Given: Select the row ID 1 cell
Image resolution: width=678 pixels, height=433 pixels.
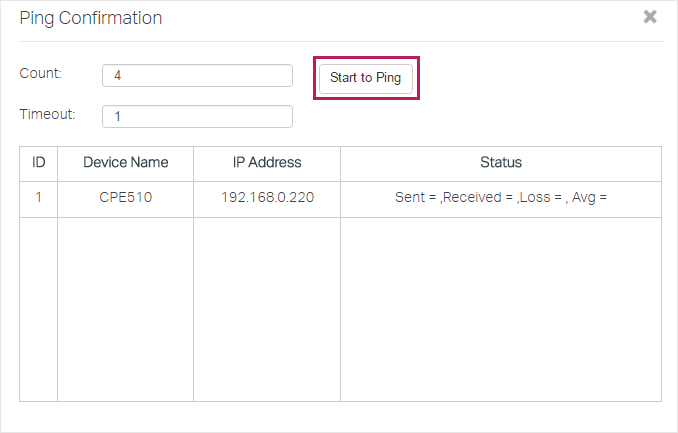Looking at the screenshot, I should click(38, 199).
